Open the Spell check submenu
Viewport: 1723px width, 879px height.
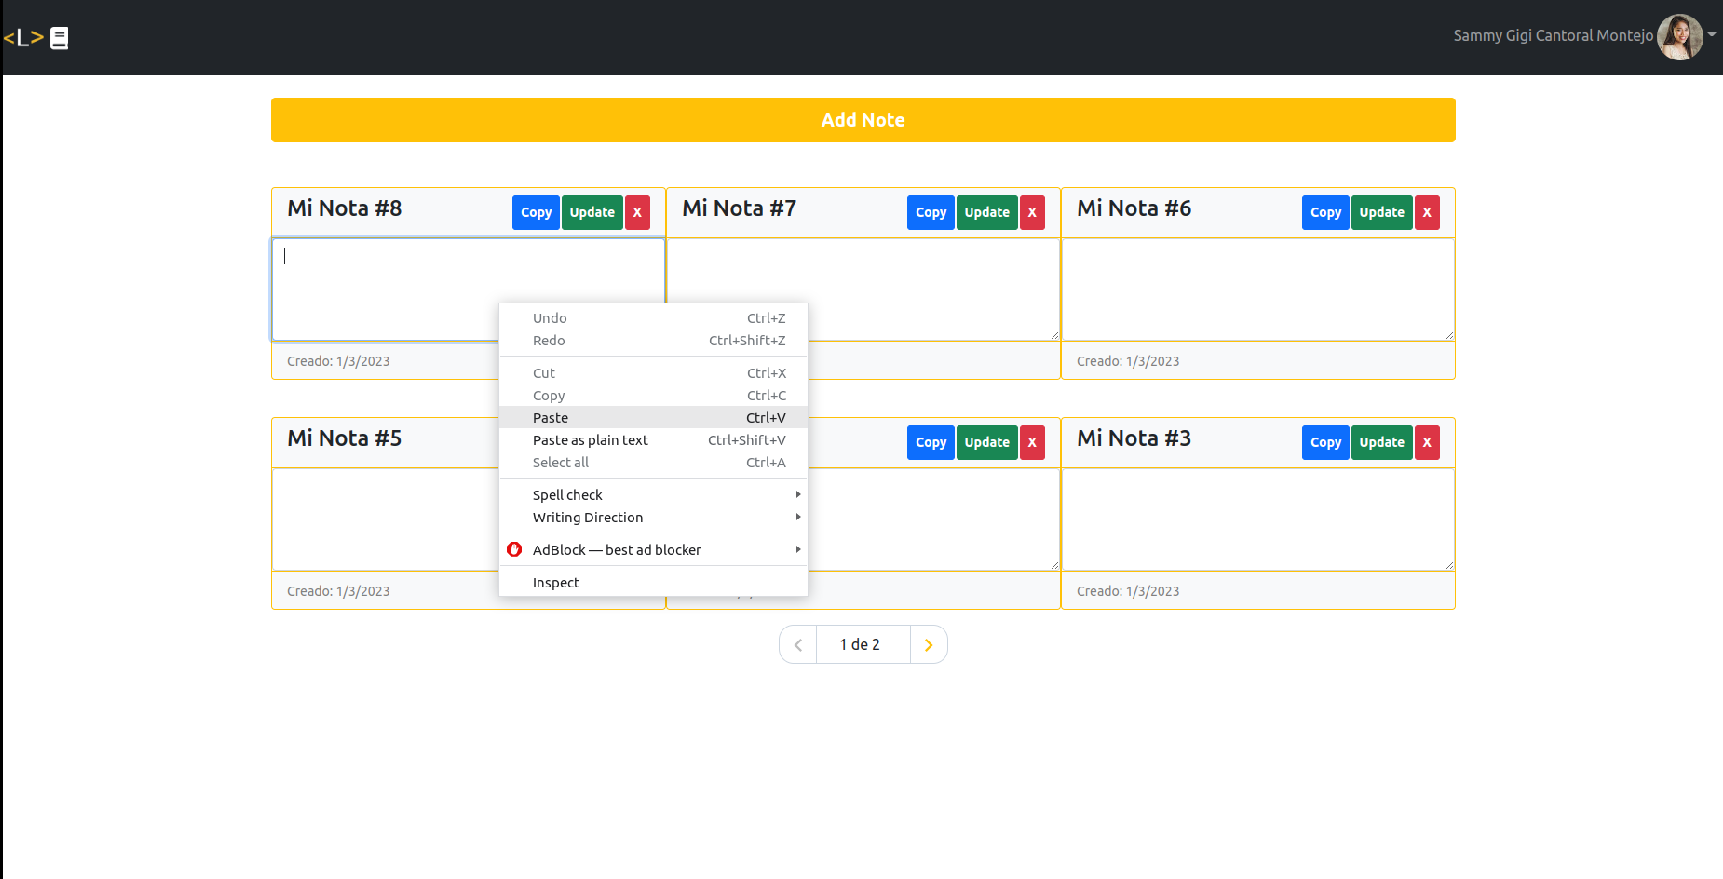pyautogui.click(x=653, y=495)
